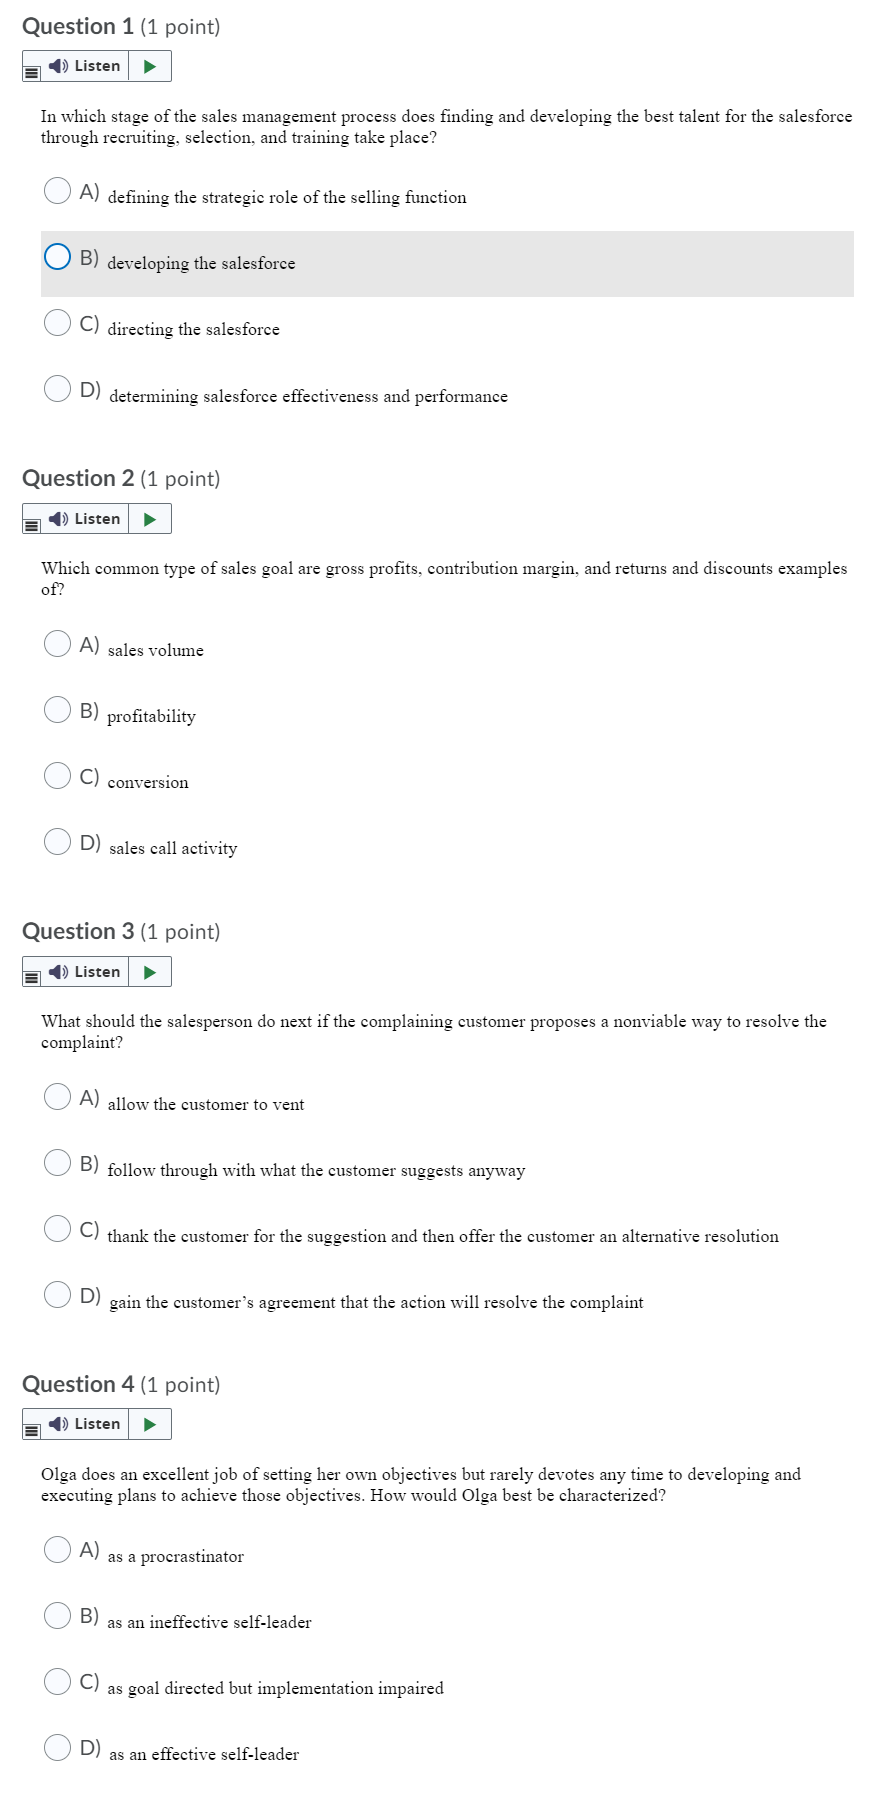Viewport: 893px width, 1793px height.
Task: Select answer D, determining salesforce effectiveness and performance
Action: tap(57, 388)
